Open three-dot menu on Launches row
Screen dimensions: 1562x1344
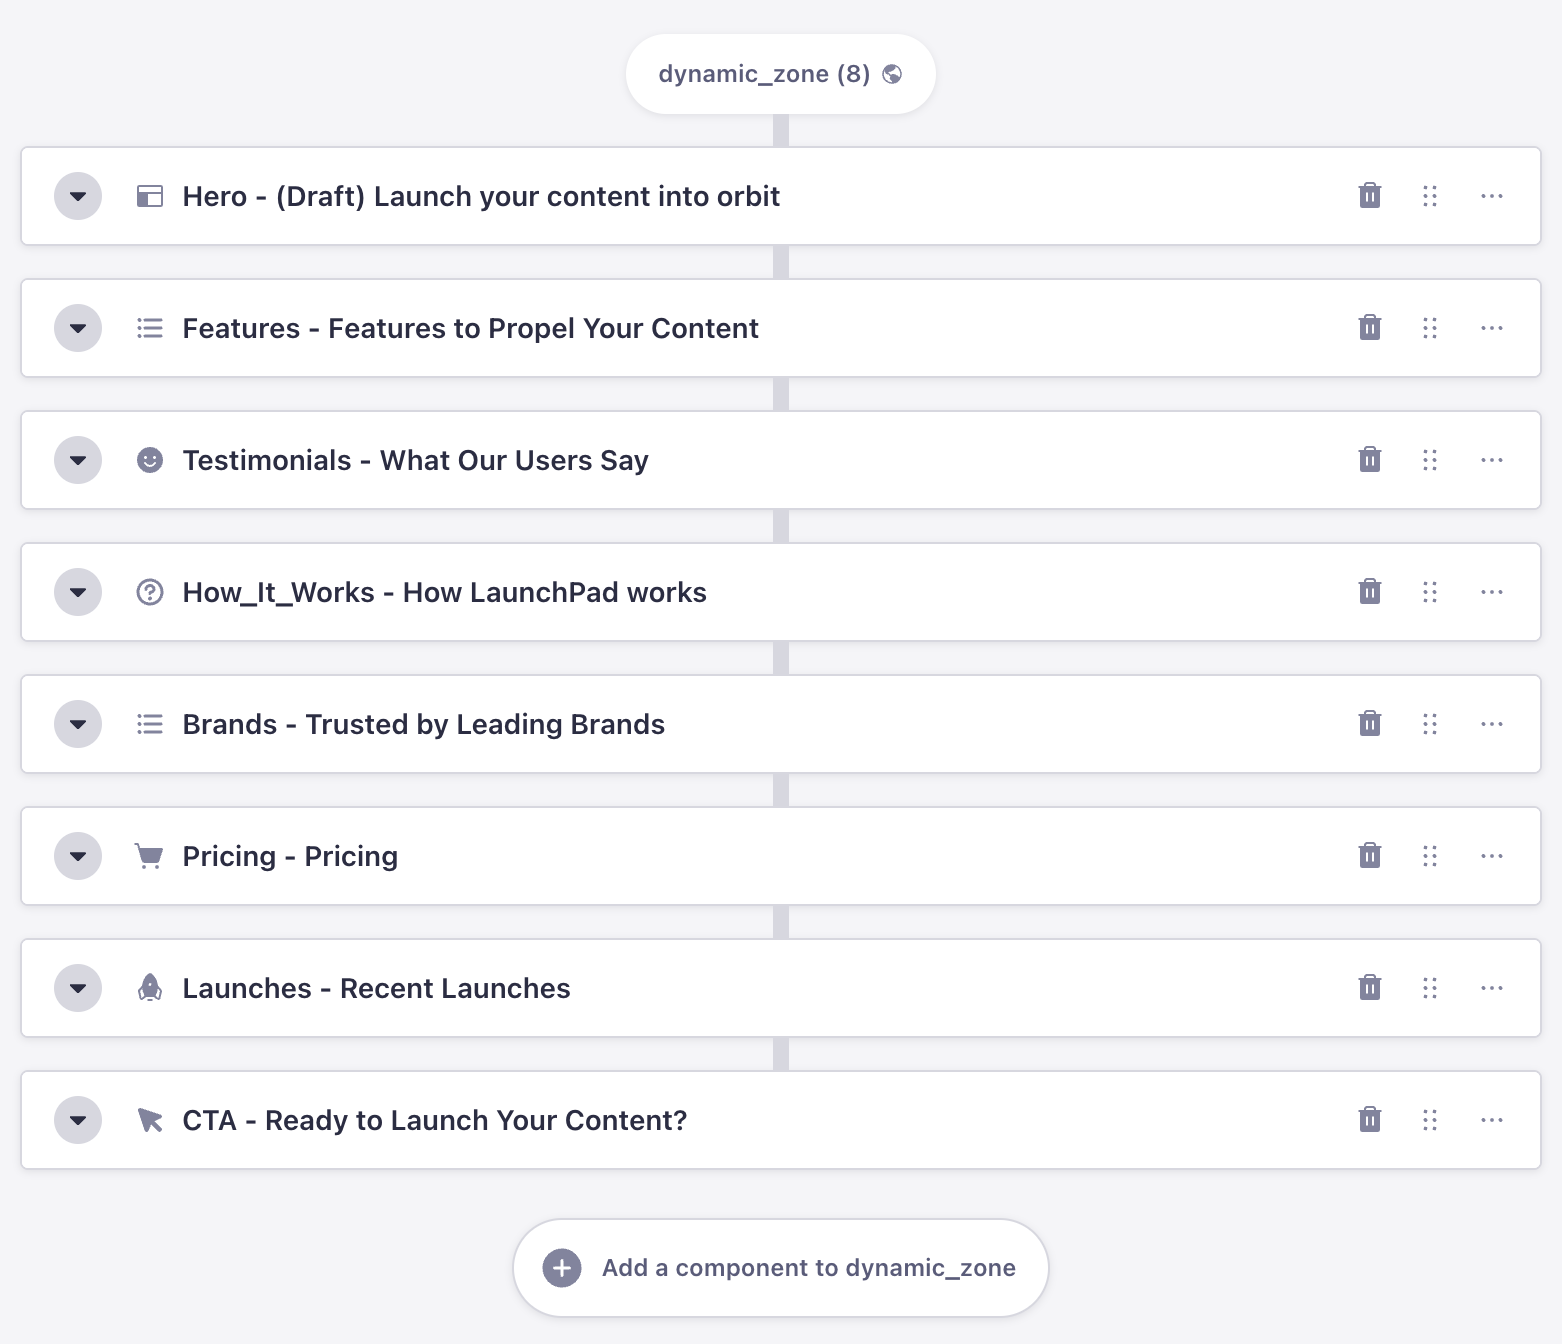[1492, 988]
